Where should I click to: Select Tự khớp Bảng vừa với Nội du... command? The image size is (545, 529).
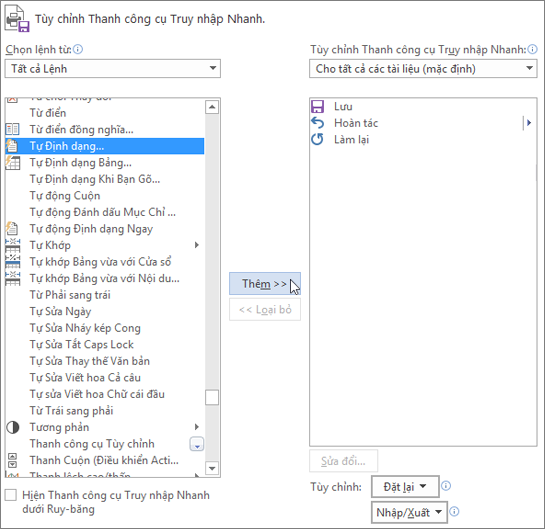click(105, 278)
